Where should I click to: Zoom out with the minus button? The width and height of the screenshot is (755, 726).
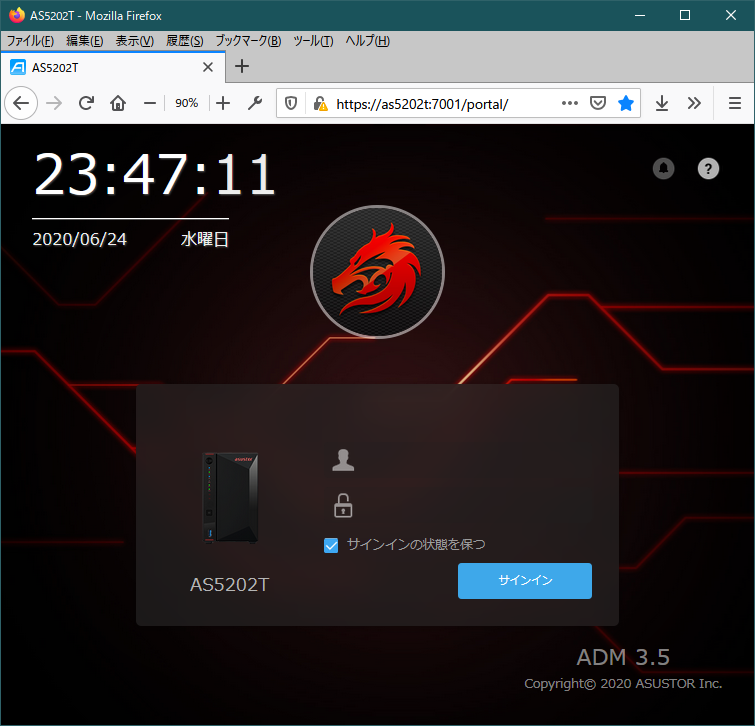coord(150,103)
